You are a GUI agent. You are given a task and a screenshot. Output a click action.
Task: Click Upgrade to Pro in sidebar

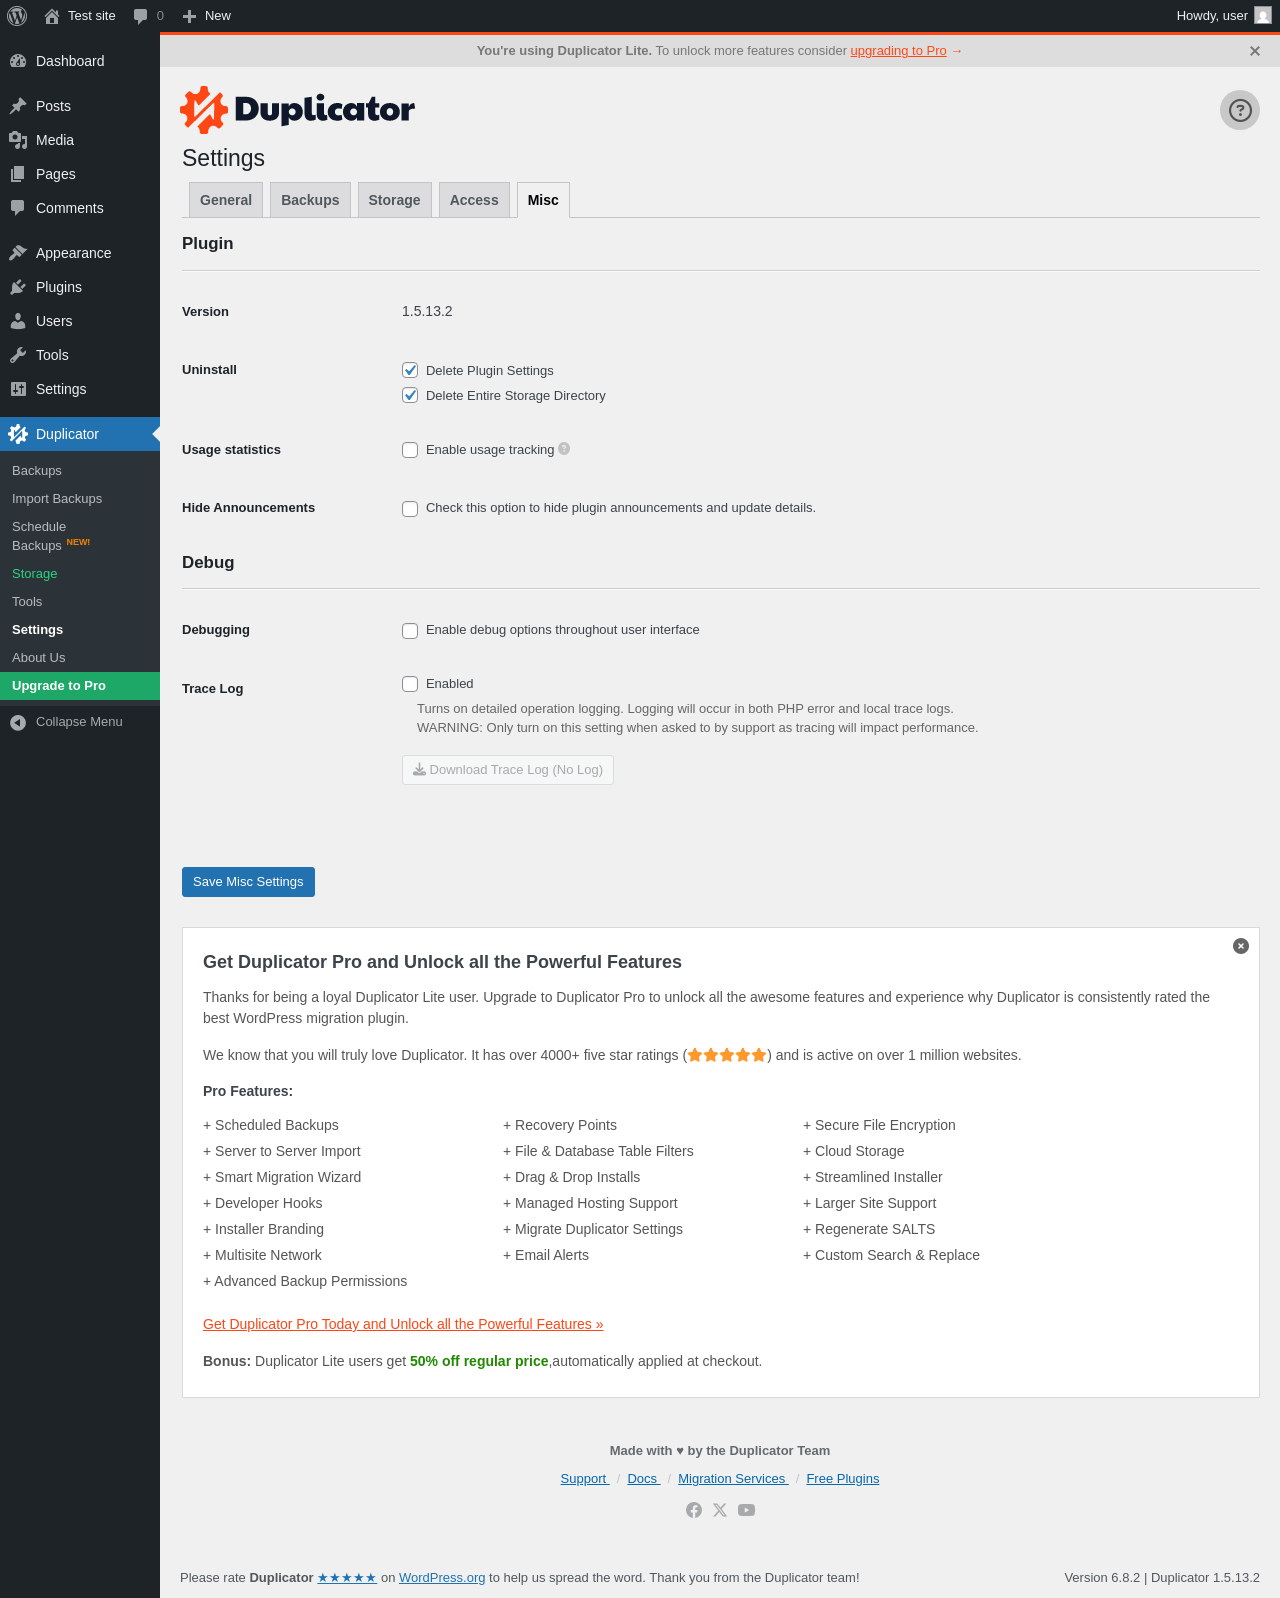point(80,686)
